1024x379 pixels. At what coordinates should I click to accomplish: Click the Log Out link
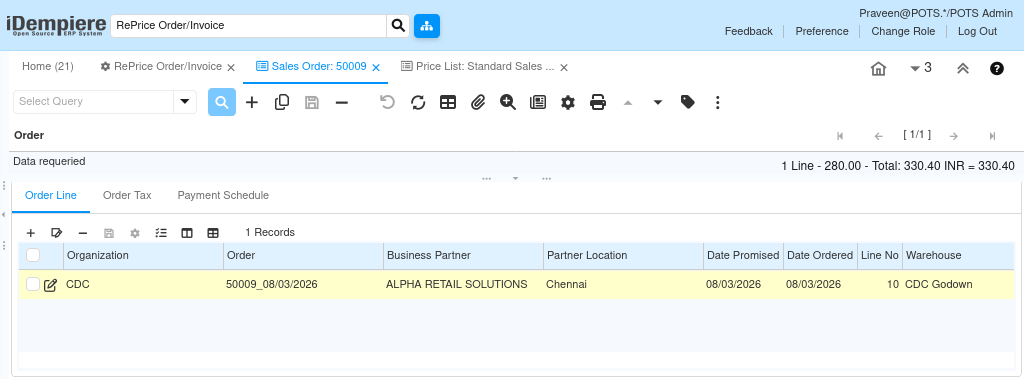[978, 31]
